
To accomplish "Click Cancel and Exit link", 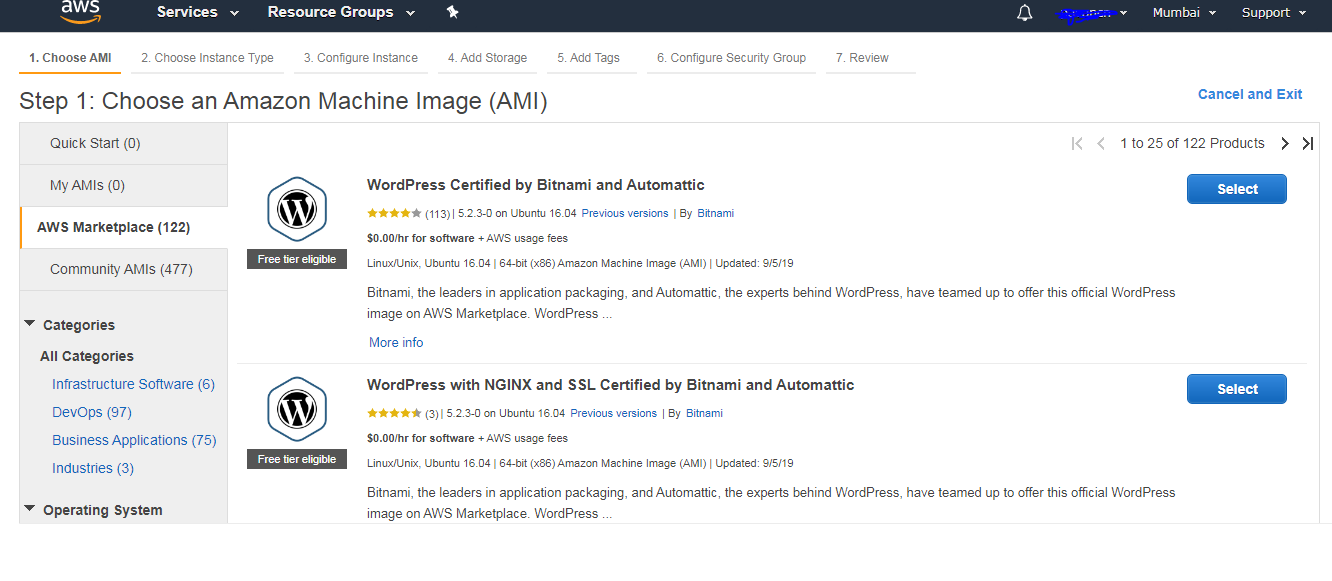I will 1250,94.
